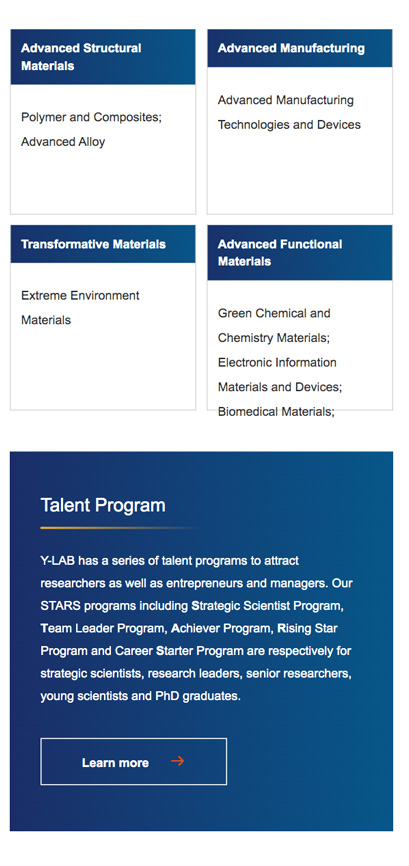
Task: Click the Y-LAB talent programs paragraph
Action: coord(196,629)
